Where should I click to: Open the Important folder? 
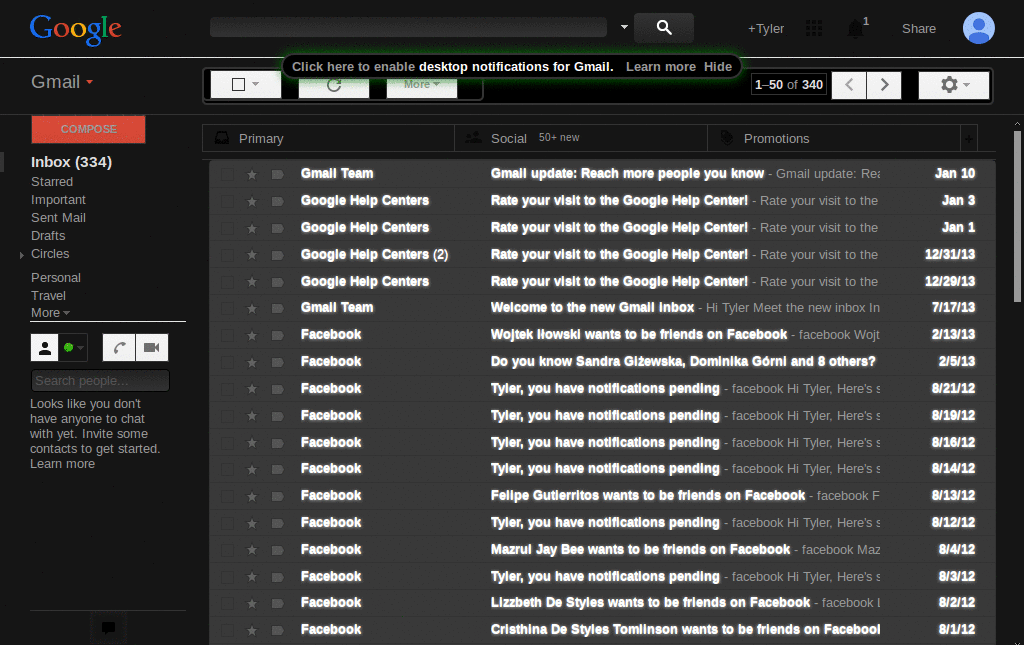(58, 200)
